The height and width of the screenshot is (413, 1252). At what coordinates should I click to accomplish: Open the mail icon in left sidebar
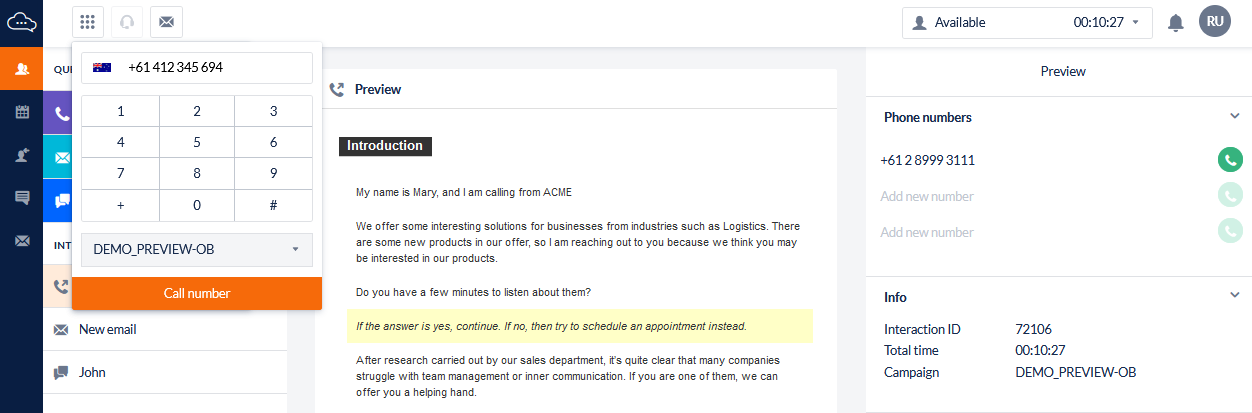click(x=21, y=241)
